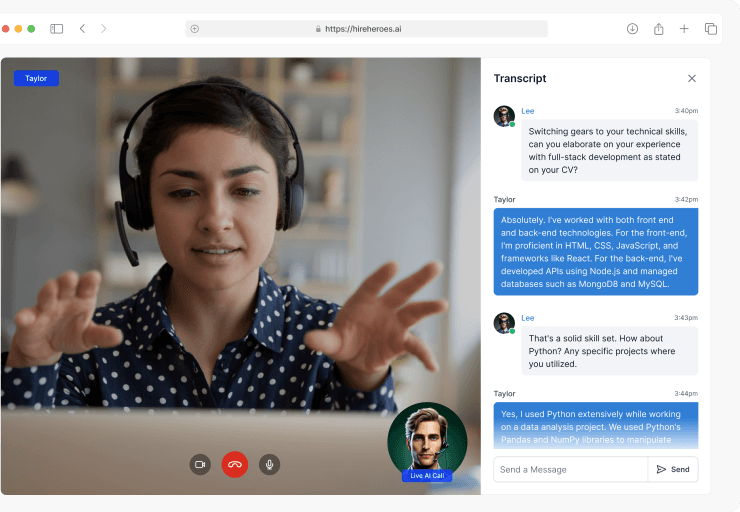Click the privacy shield icon in address bar

point(194,29)
